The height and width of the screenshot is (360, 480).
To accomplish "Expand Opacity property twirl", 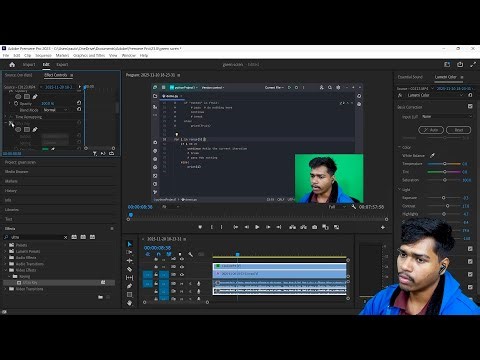I will click(x=10, y=103).
